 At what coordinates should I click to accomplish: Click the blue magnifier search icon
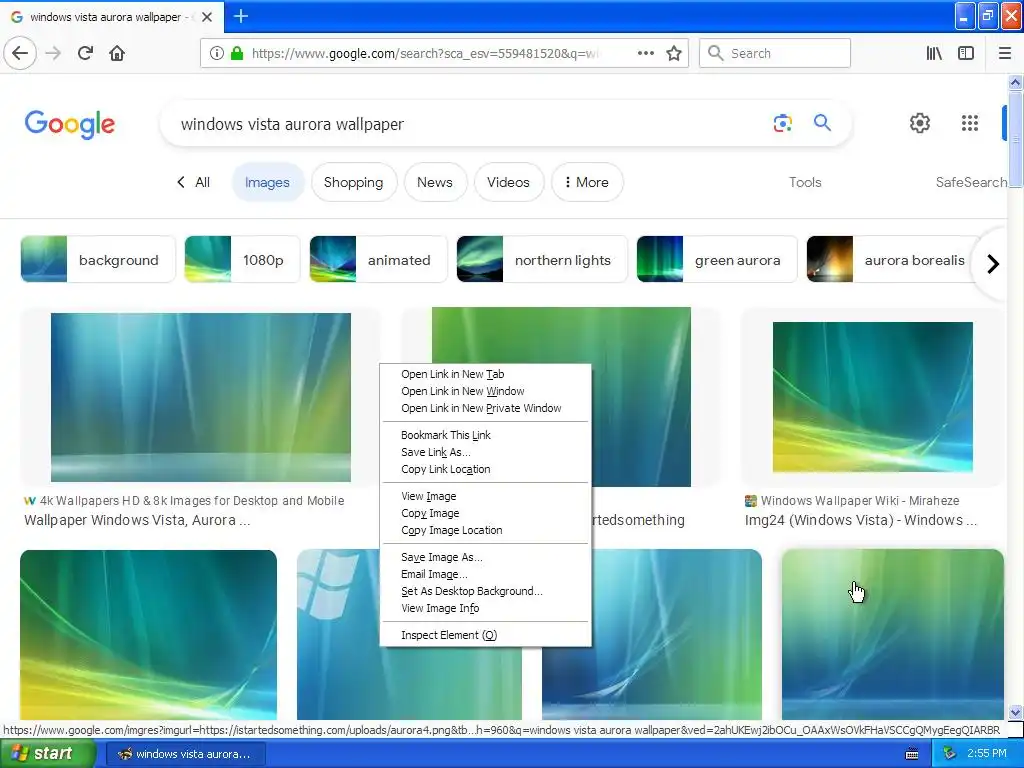[x=822, y=122]
